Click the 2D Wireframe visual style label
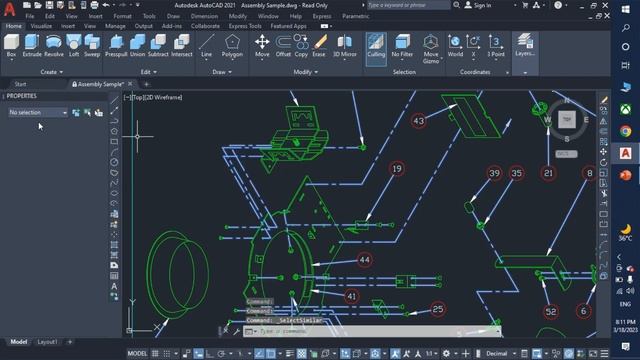Viewport: 640px width, 360px height. 163,98
